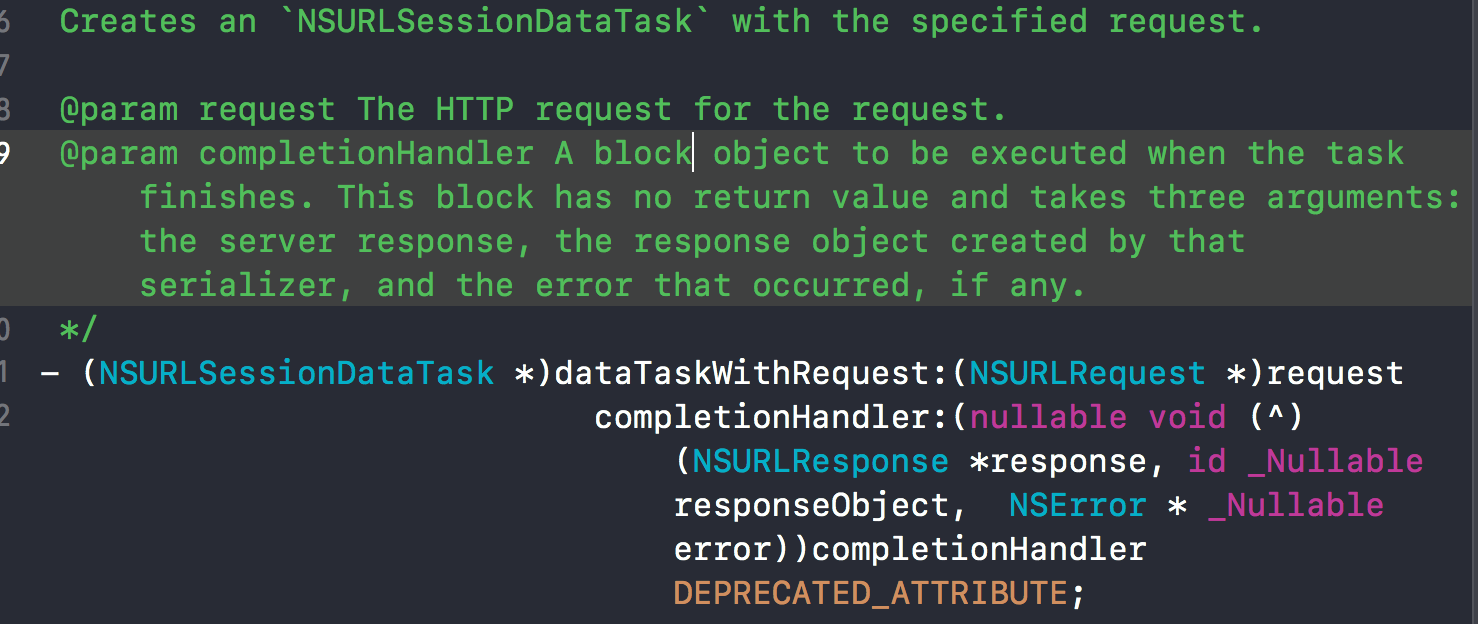Click the semicolon after DEPRECATED_ATTRIBUTE
This screenshot has width=1478, height=624.
point(1077,593)
